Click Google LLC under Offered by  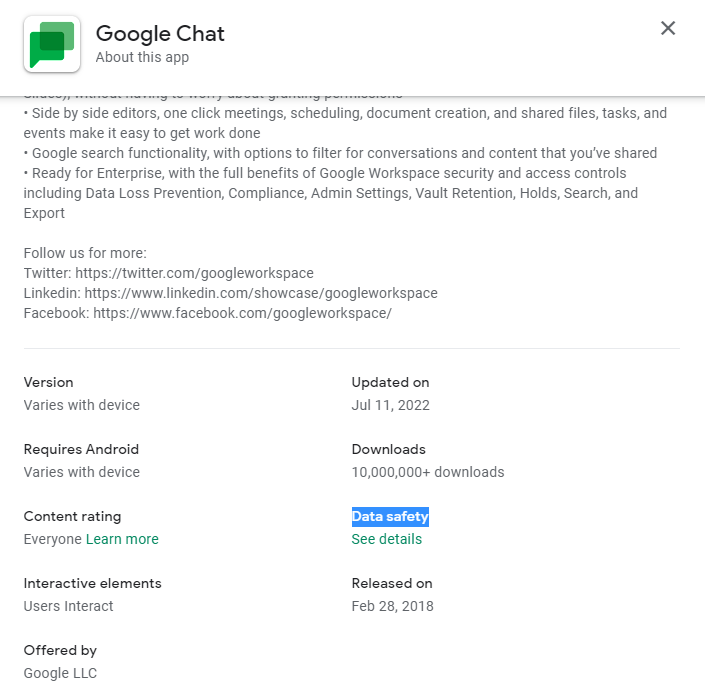[x=60, y=673]
